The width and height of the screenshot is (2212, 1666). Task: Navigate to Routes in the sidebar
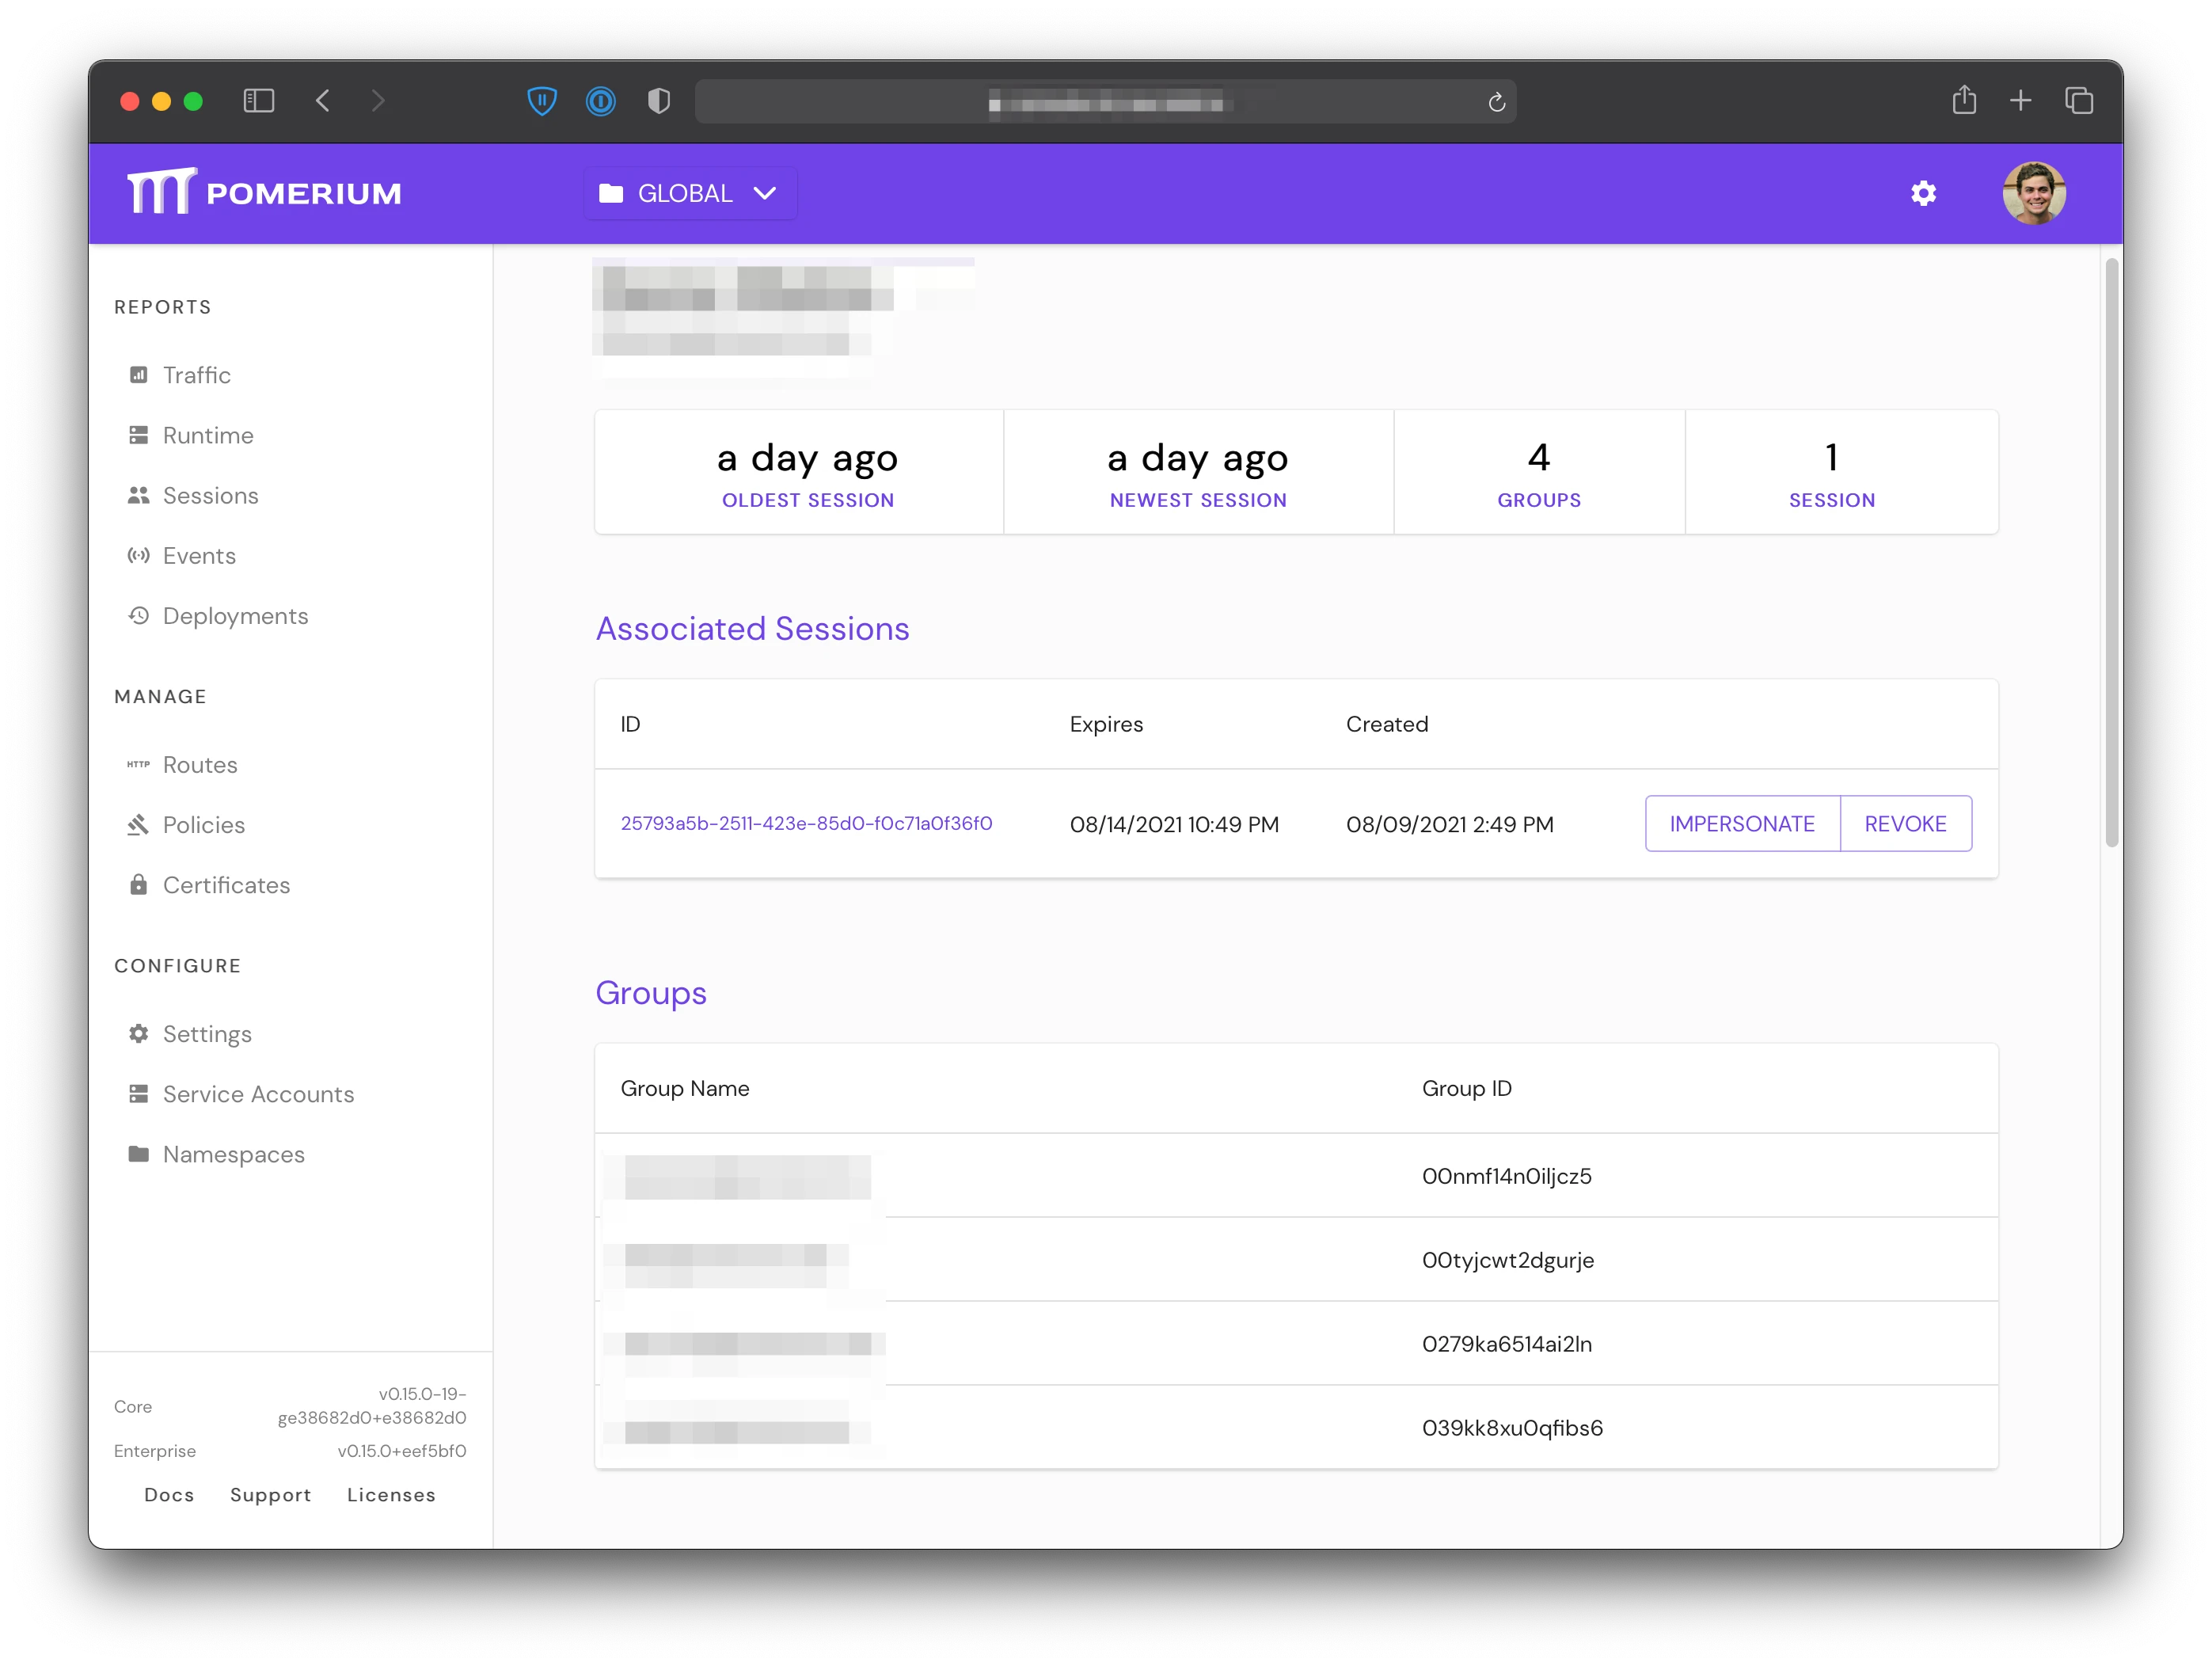(x=200, y=765)
